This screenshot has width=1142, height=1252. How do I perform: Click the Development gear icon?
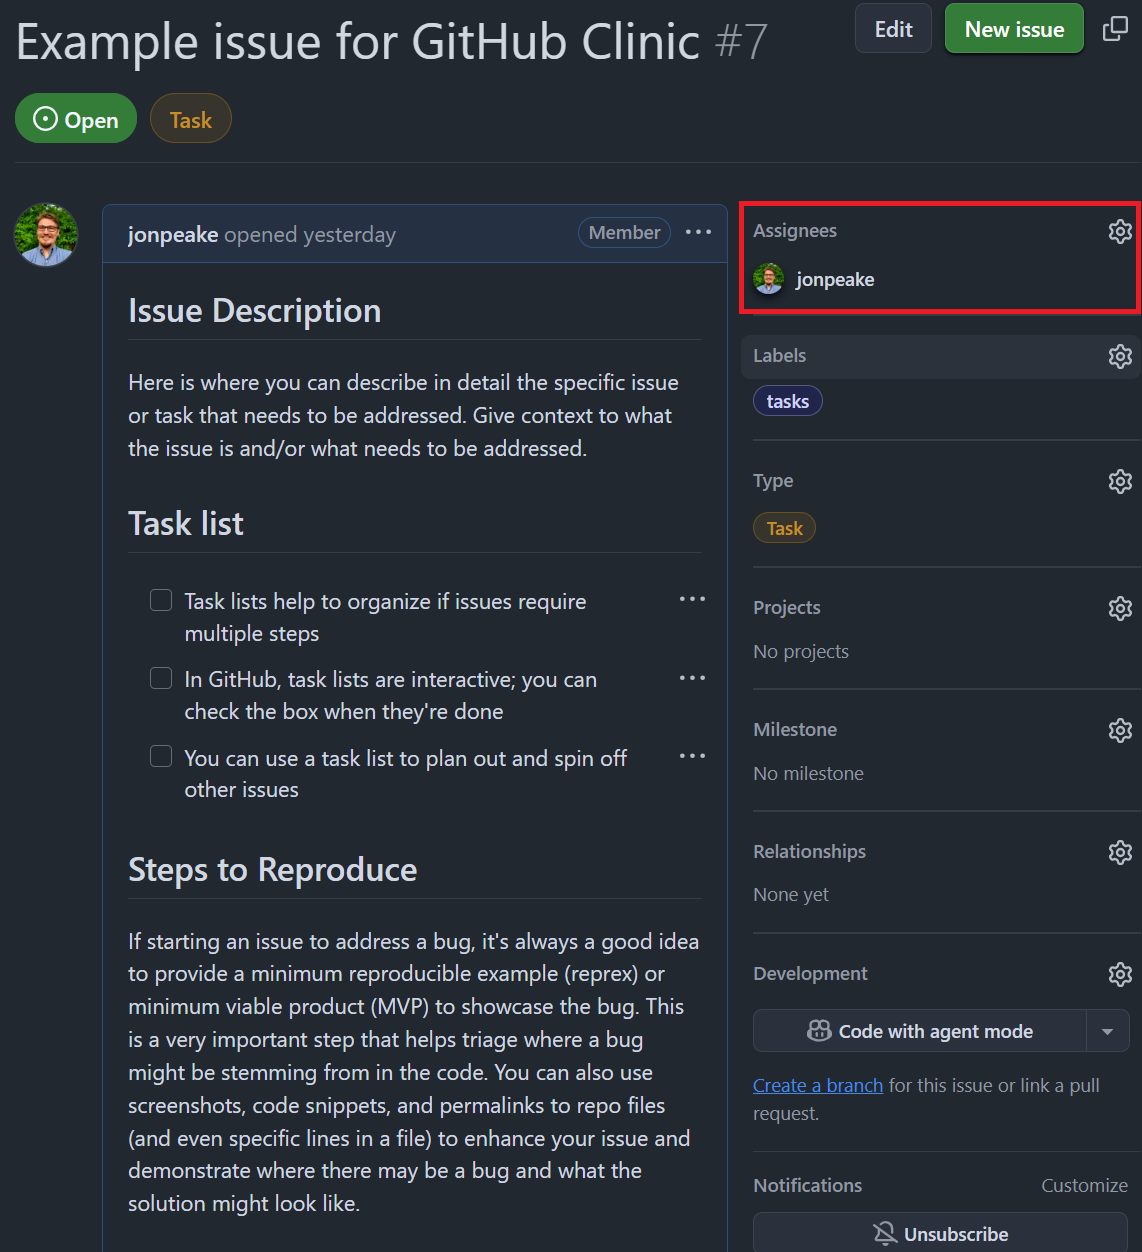(1119, 974)
